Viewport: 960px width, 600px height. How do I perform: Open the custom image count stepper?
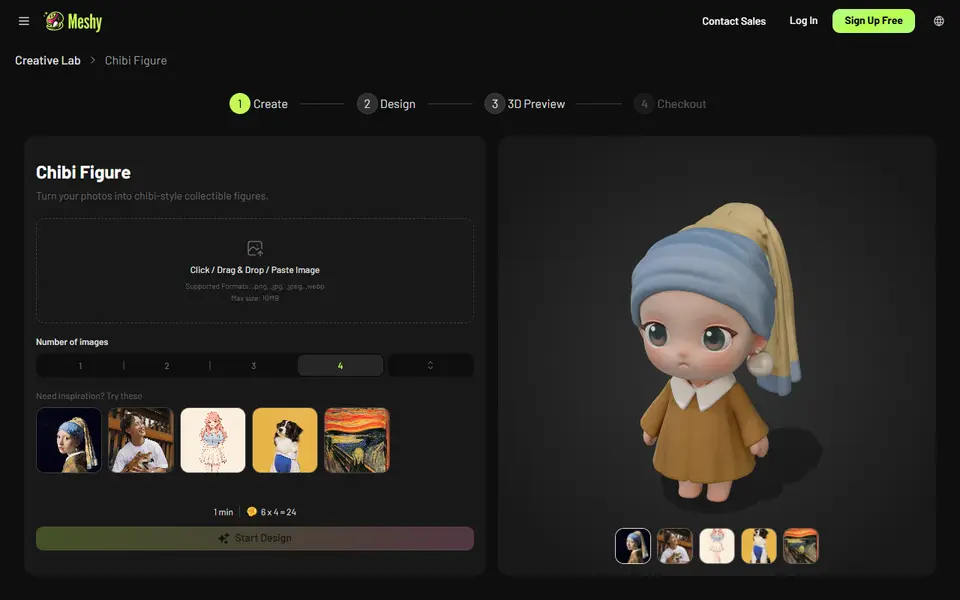coord(430,366)
